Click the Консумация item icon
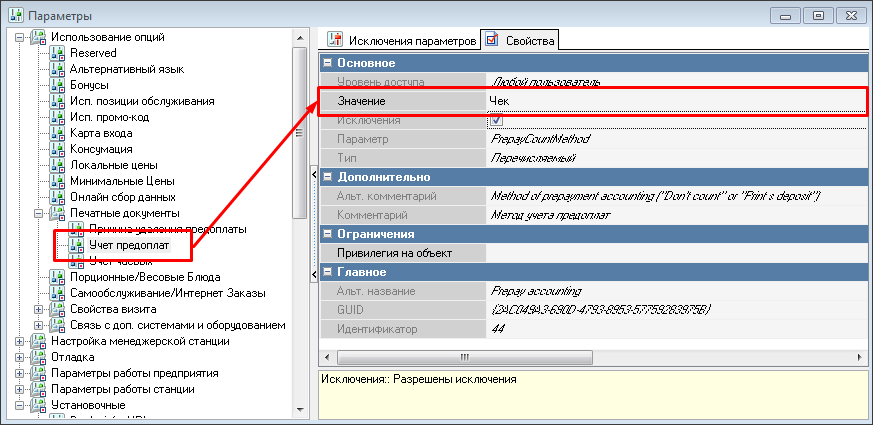The image size is (873, 425). click(58, 149)
